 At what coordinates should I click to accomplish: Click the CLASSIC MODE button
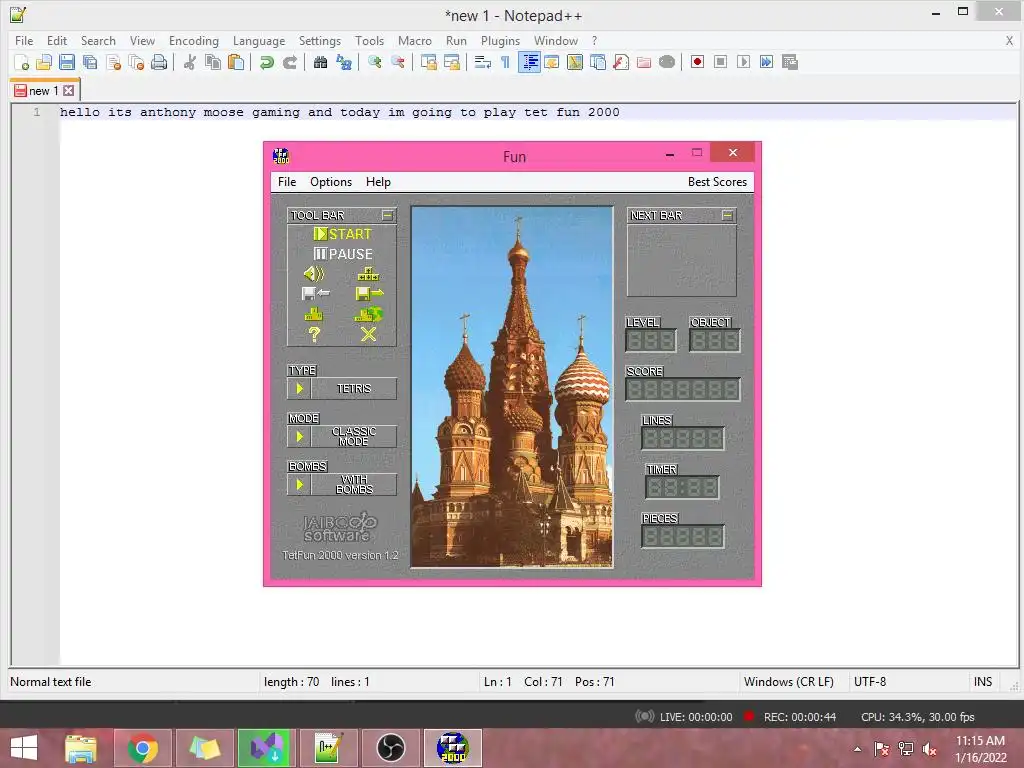click(354, 436)
